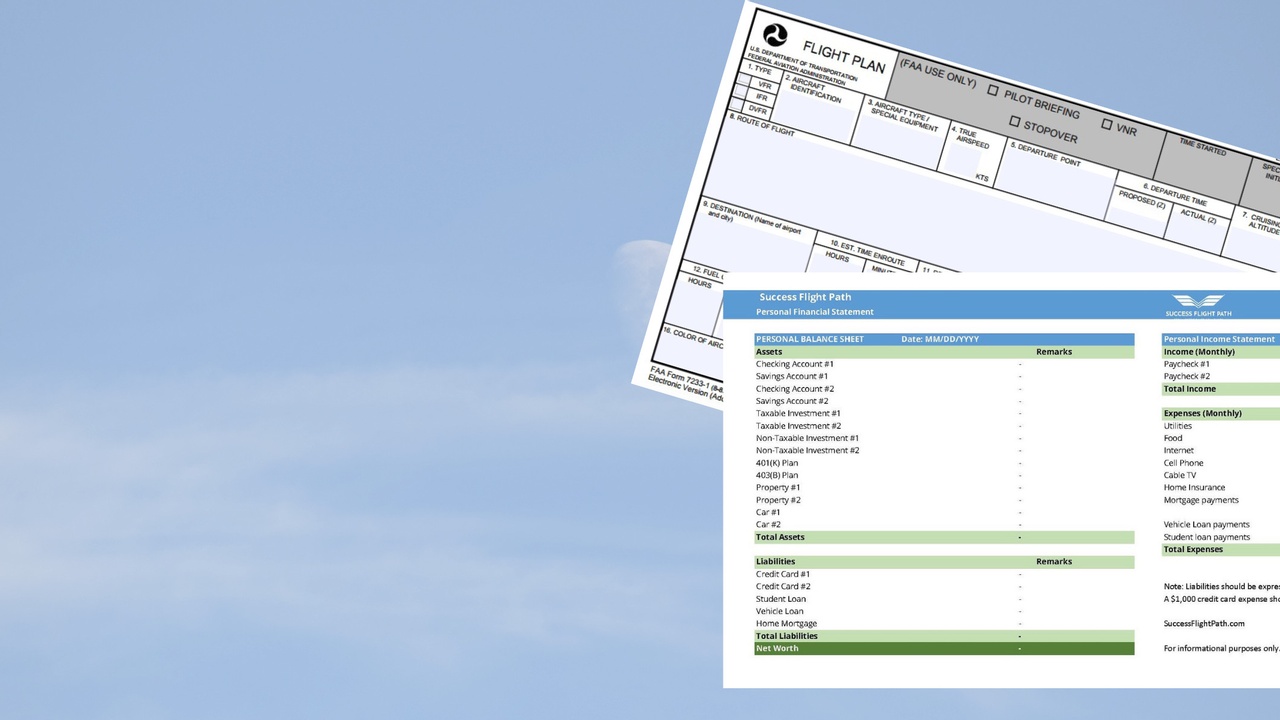The height and width of the screenshot is (720, 1280).
Task: Select the 'Home Mortgage' row
Action: pyautogui.click(x=944, y=623)
